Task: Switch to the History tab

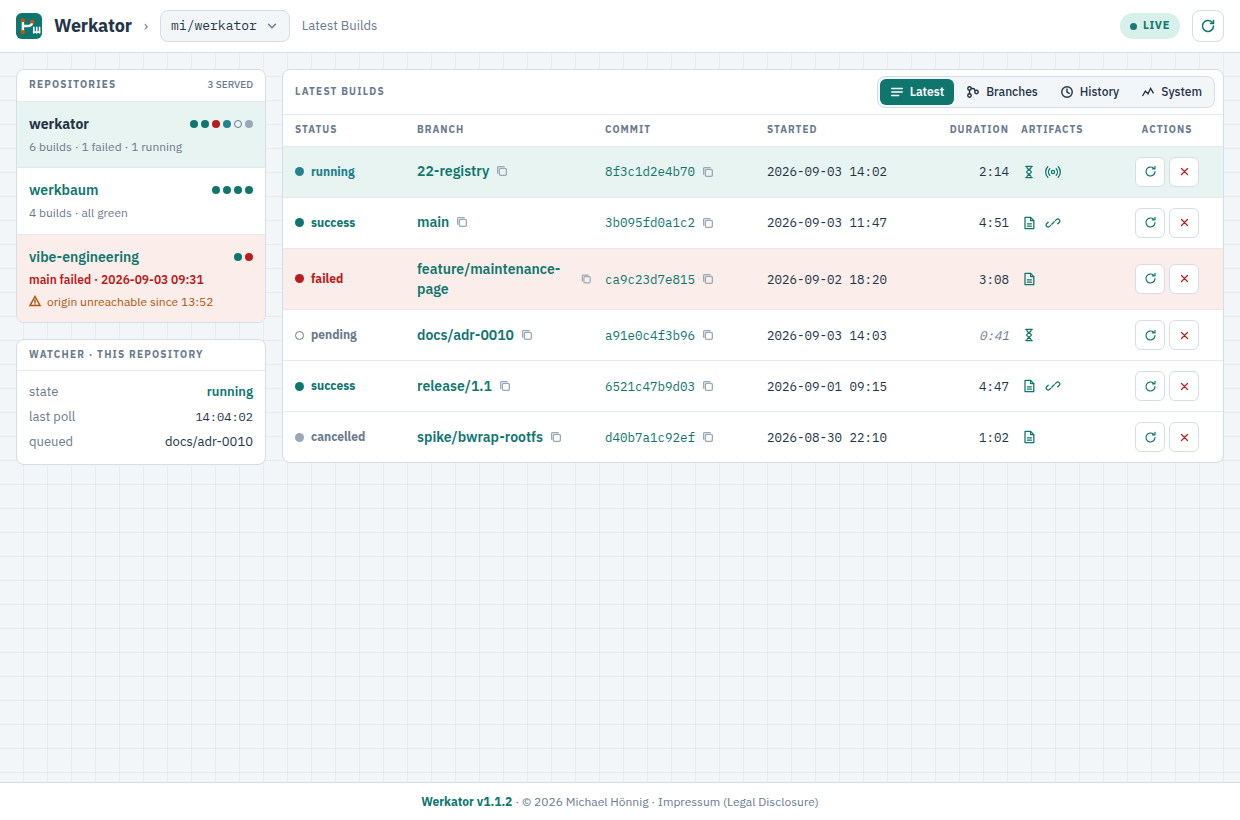Action: pos(1090,92)
